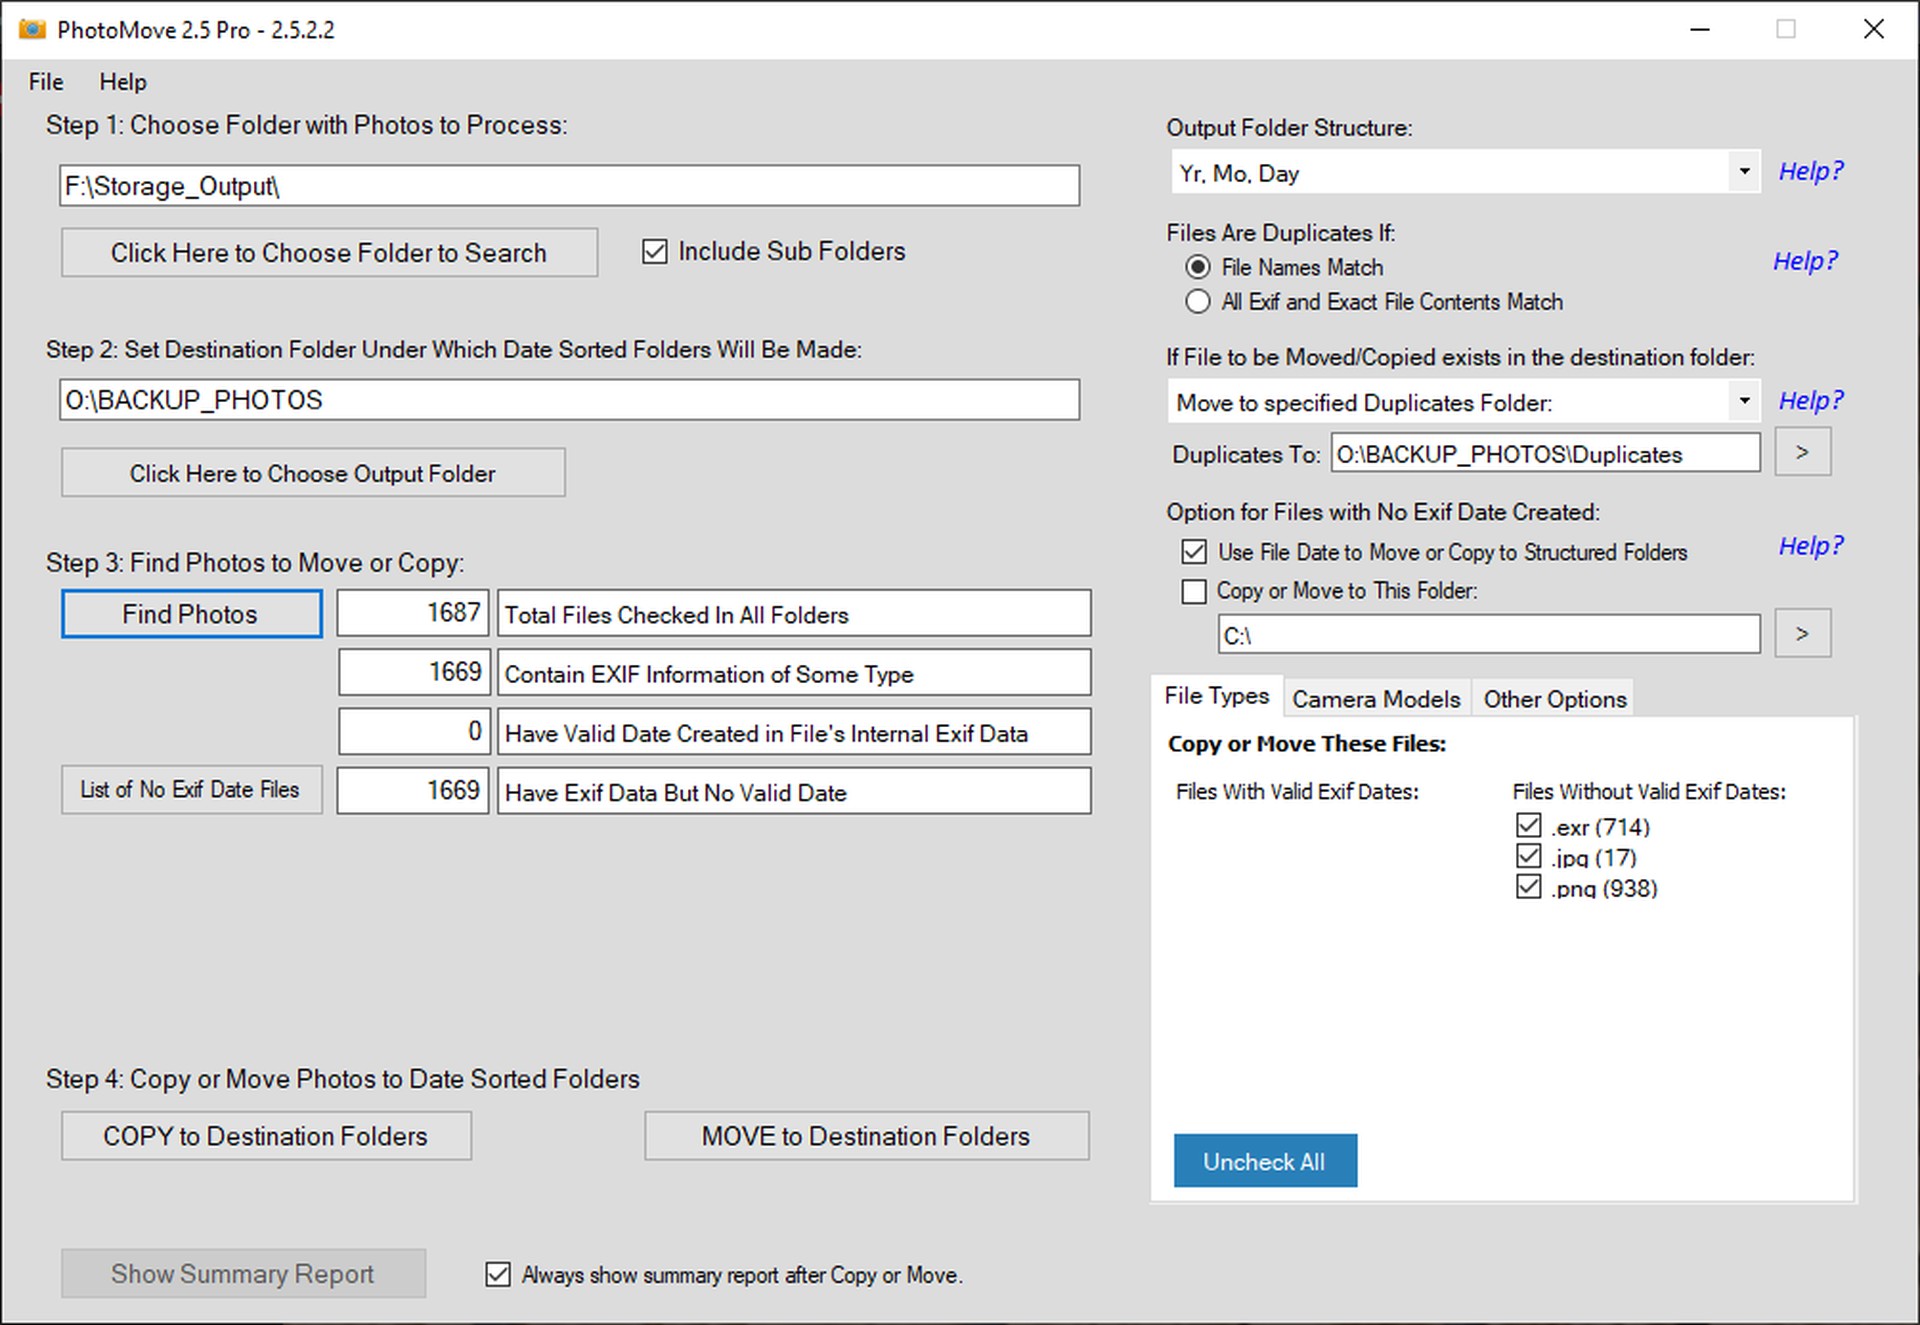The width and height of the screenshot is (1920, 1325).
Task: Click the browse arrow beside C:\ folder field
Action: coord(1801,634)
